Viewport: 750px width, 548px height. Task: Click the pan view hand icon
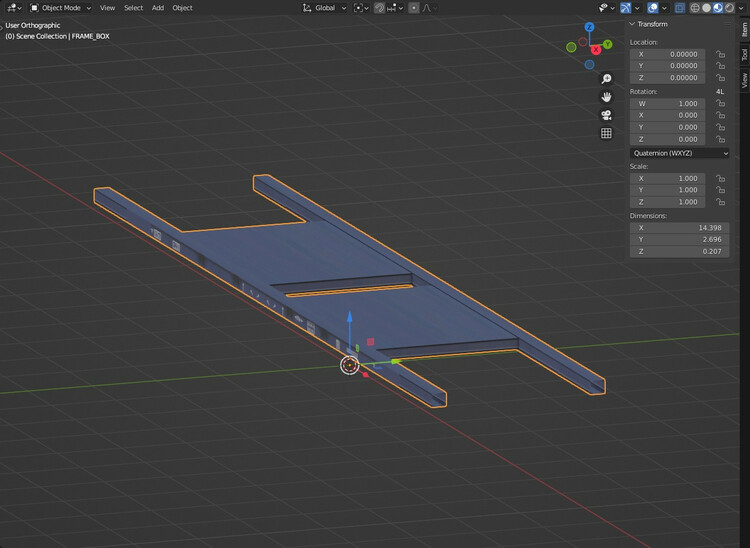point(606,97)
